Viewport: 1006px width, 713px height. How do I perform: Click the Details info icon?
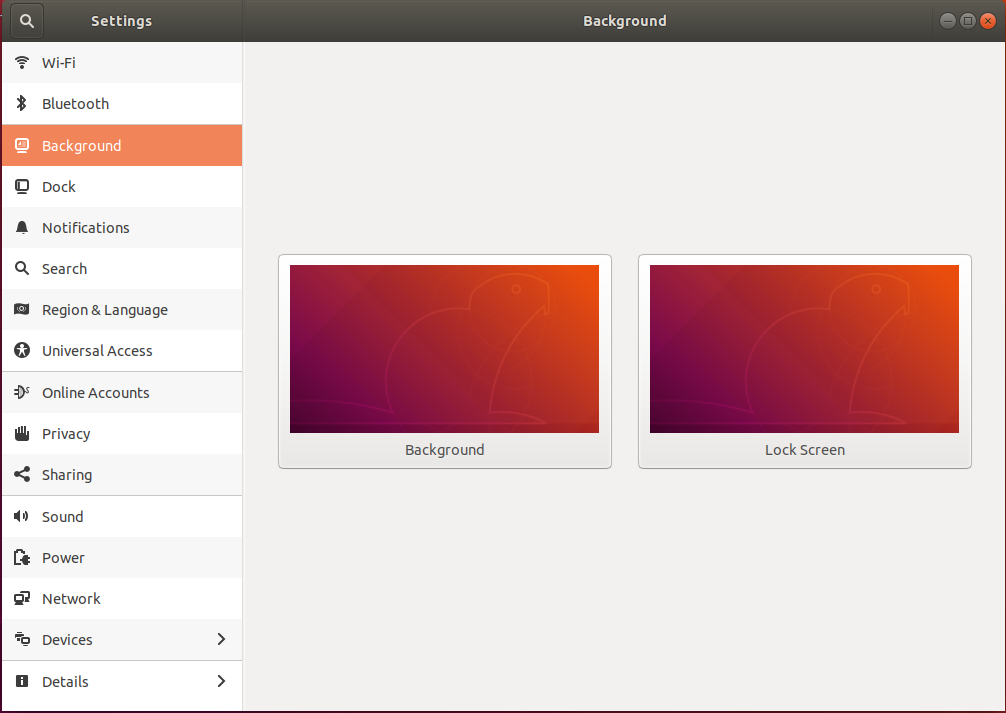click(22, 681)
